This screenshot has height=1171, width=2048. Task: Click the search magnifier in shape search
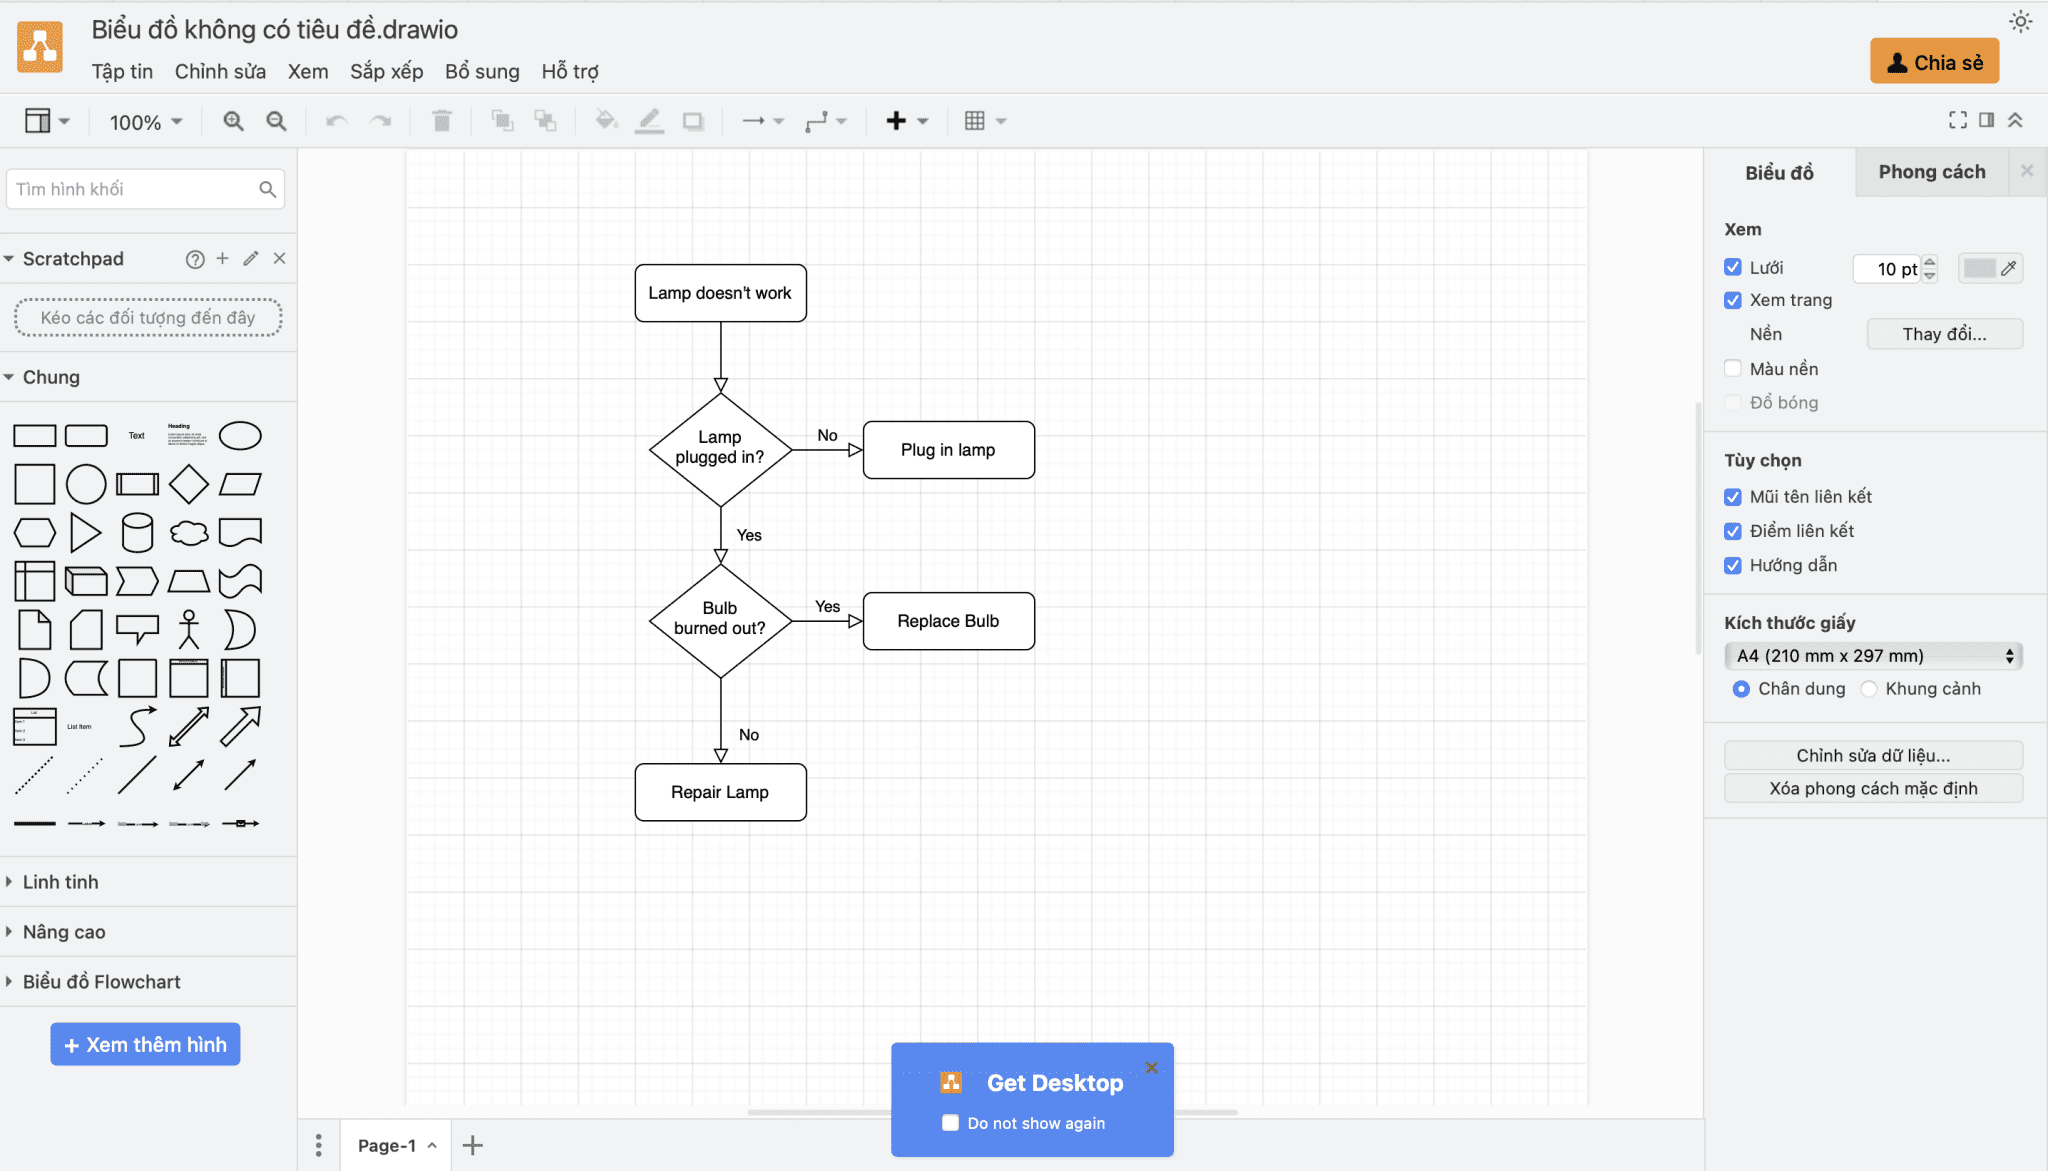click(267, 189)
